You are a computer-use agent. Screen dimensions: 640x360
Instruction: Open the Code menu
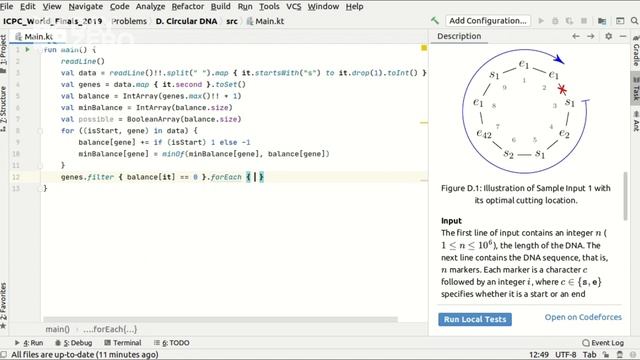(x=120, y=7)
